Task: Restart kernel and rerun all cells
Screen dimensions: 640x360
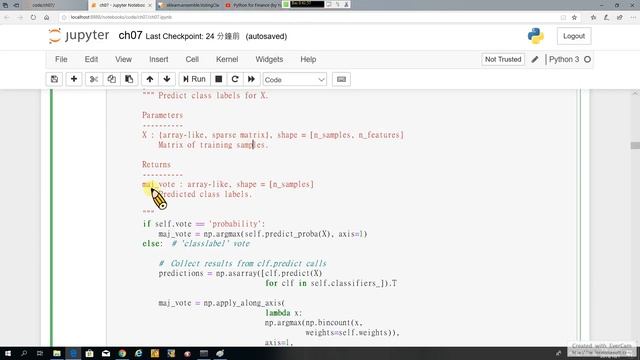Action: tap(251, 79)
